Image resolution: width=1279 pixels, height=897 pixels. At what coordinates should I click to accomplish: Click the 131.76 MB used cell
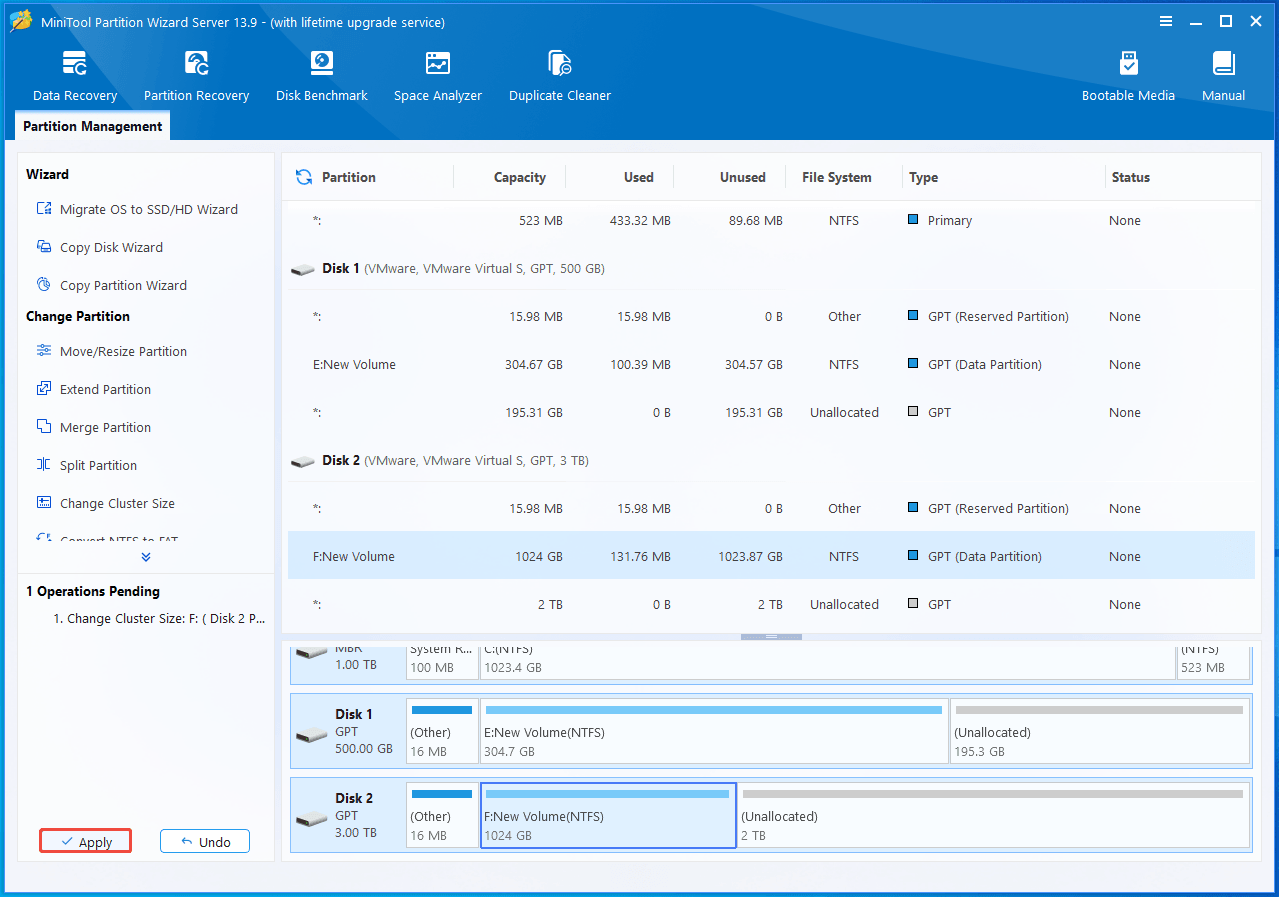tap(640, 556)
